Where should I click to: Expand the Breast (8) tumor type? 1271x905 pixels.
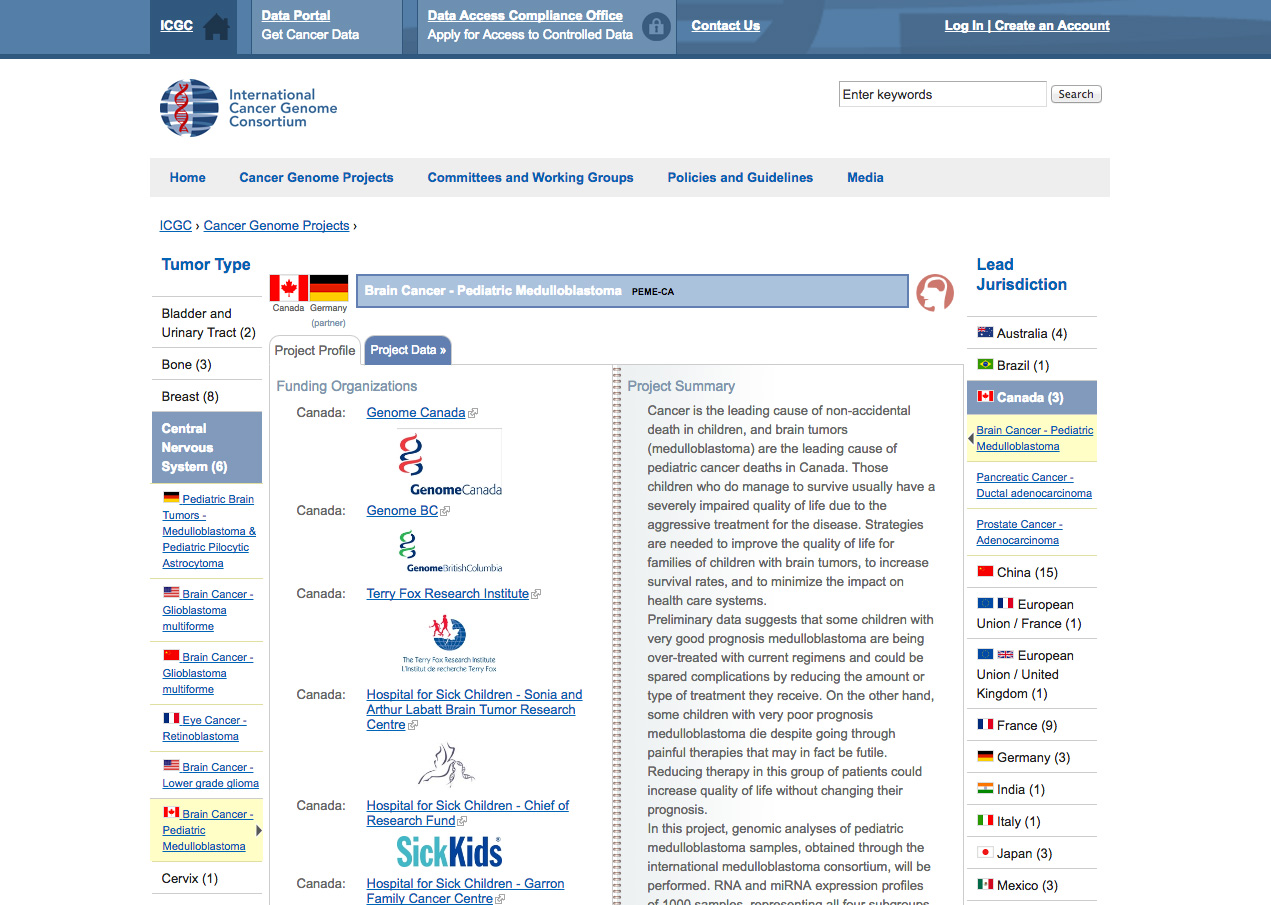[x=190, y=396]
